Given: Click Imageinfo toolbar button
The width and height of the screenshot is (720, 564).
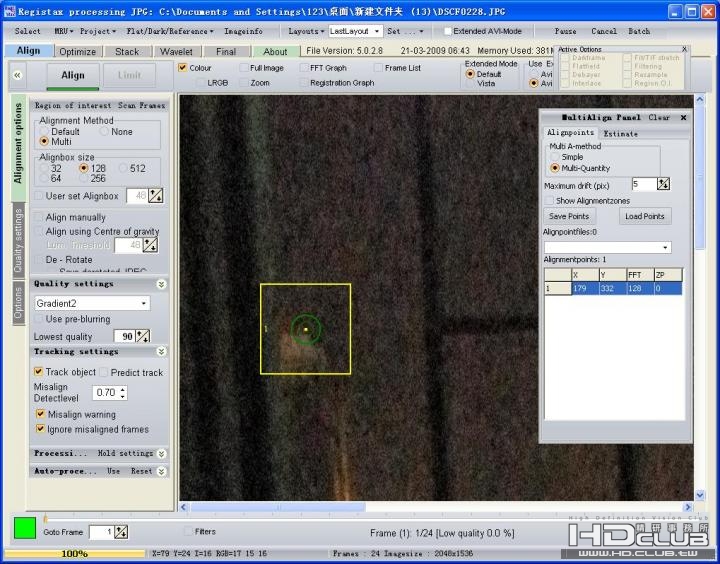Looking at the screenshot, I should point(243,31).
